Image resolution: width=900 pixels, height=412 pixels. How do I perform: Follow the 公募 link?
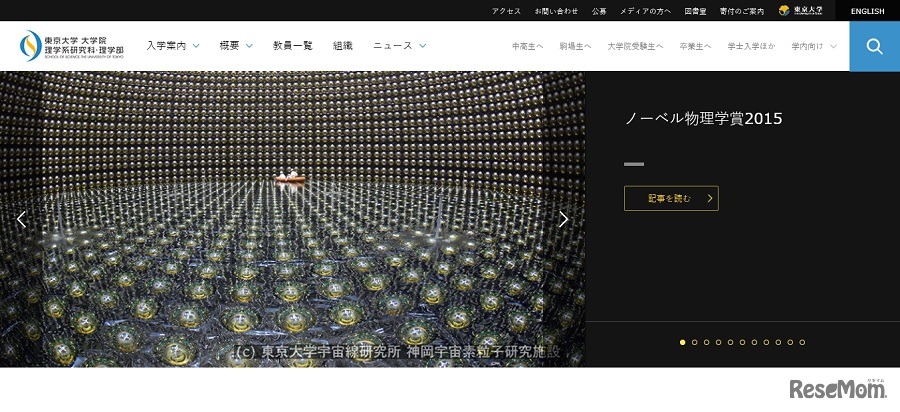599,11
